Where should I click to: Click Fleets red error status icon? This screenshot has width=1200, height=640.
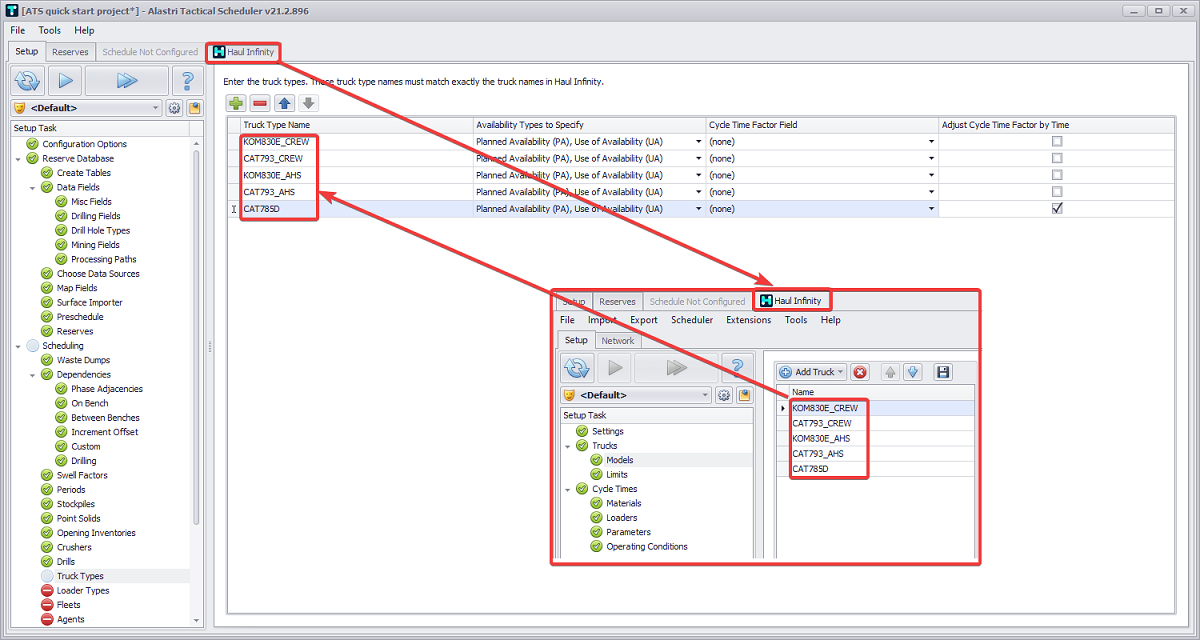(47, 605)
